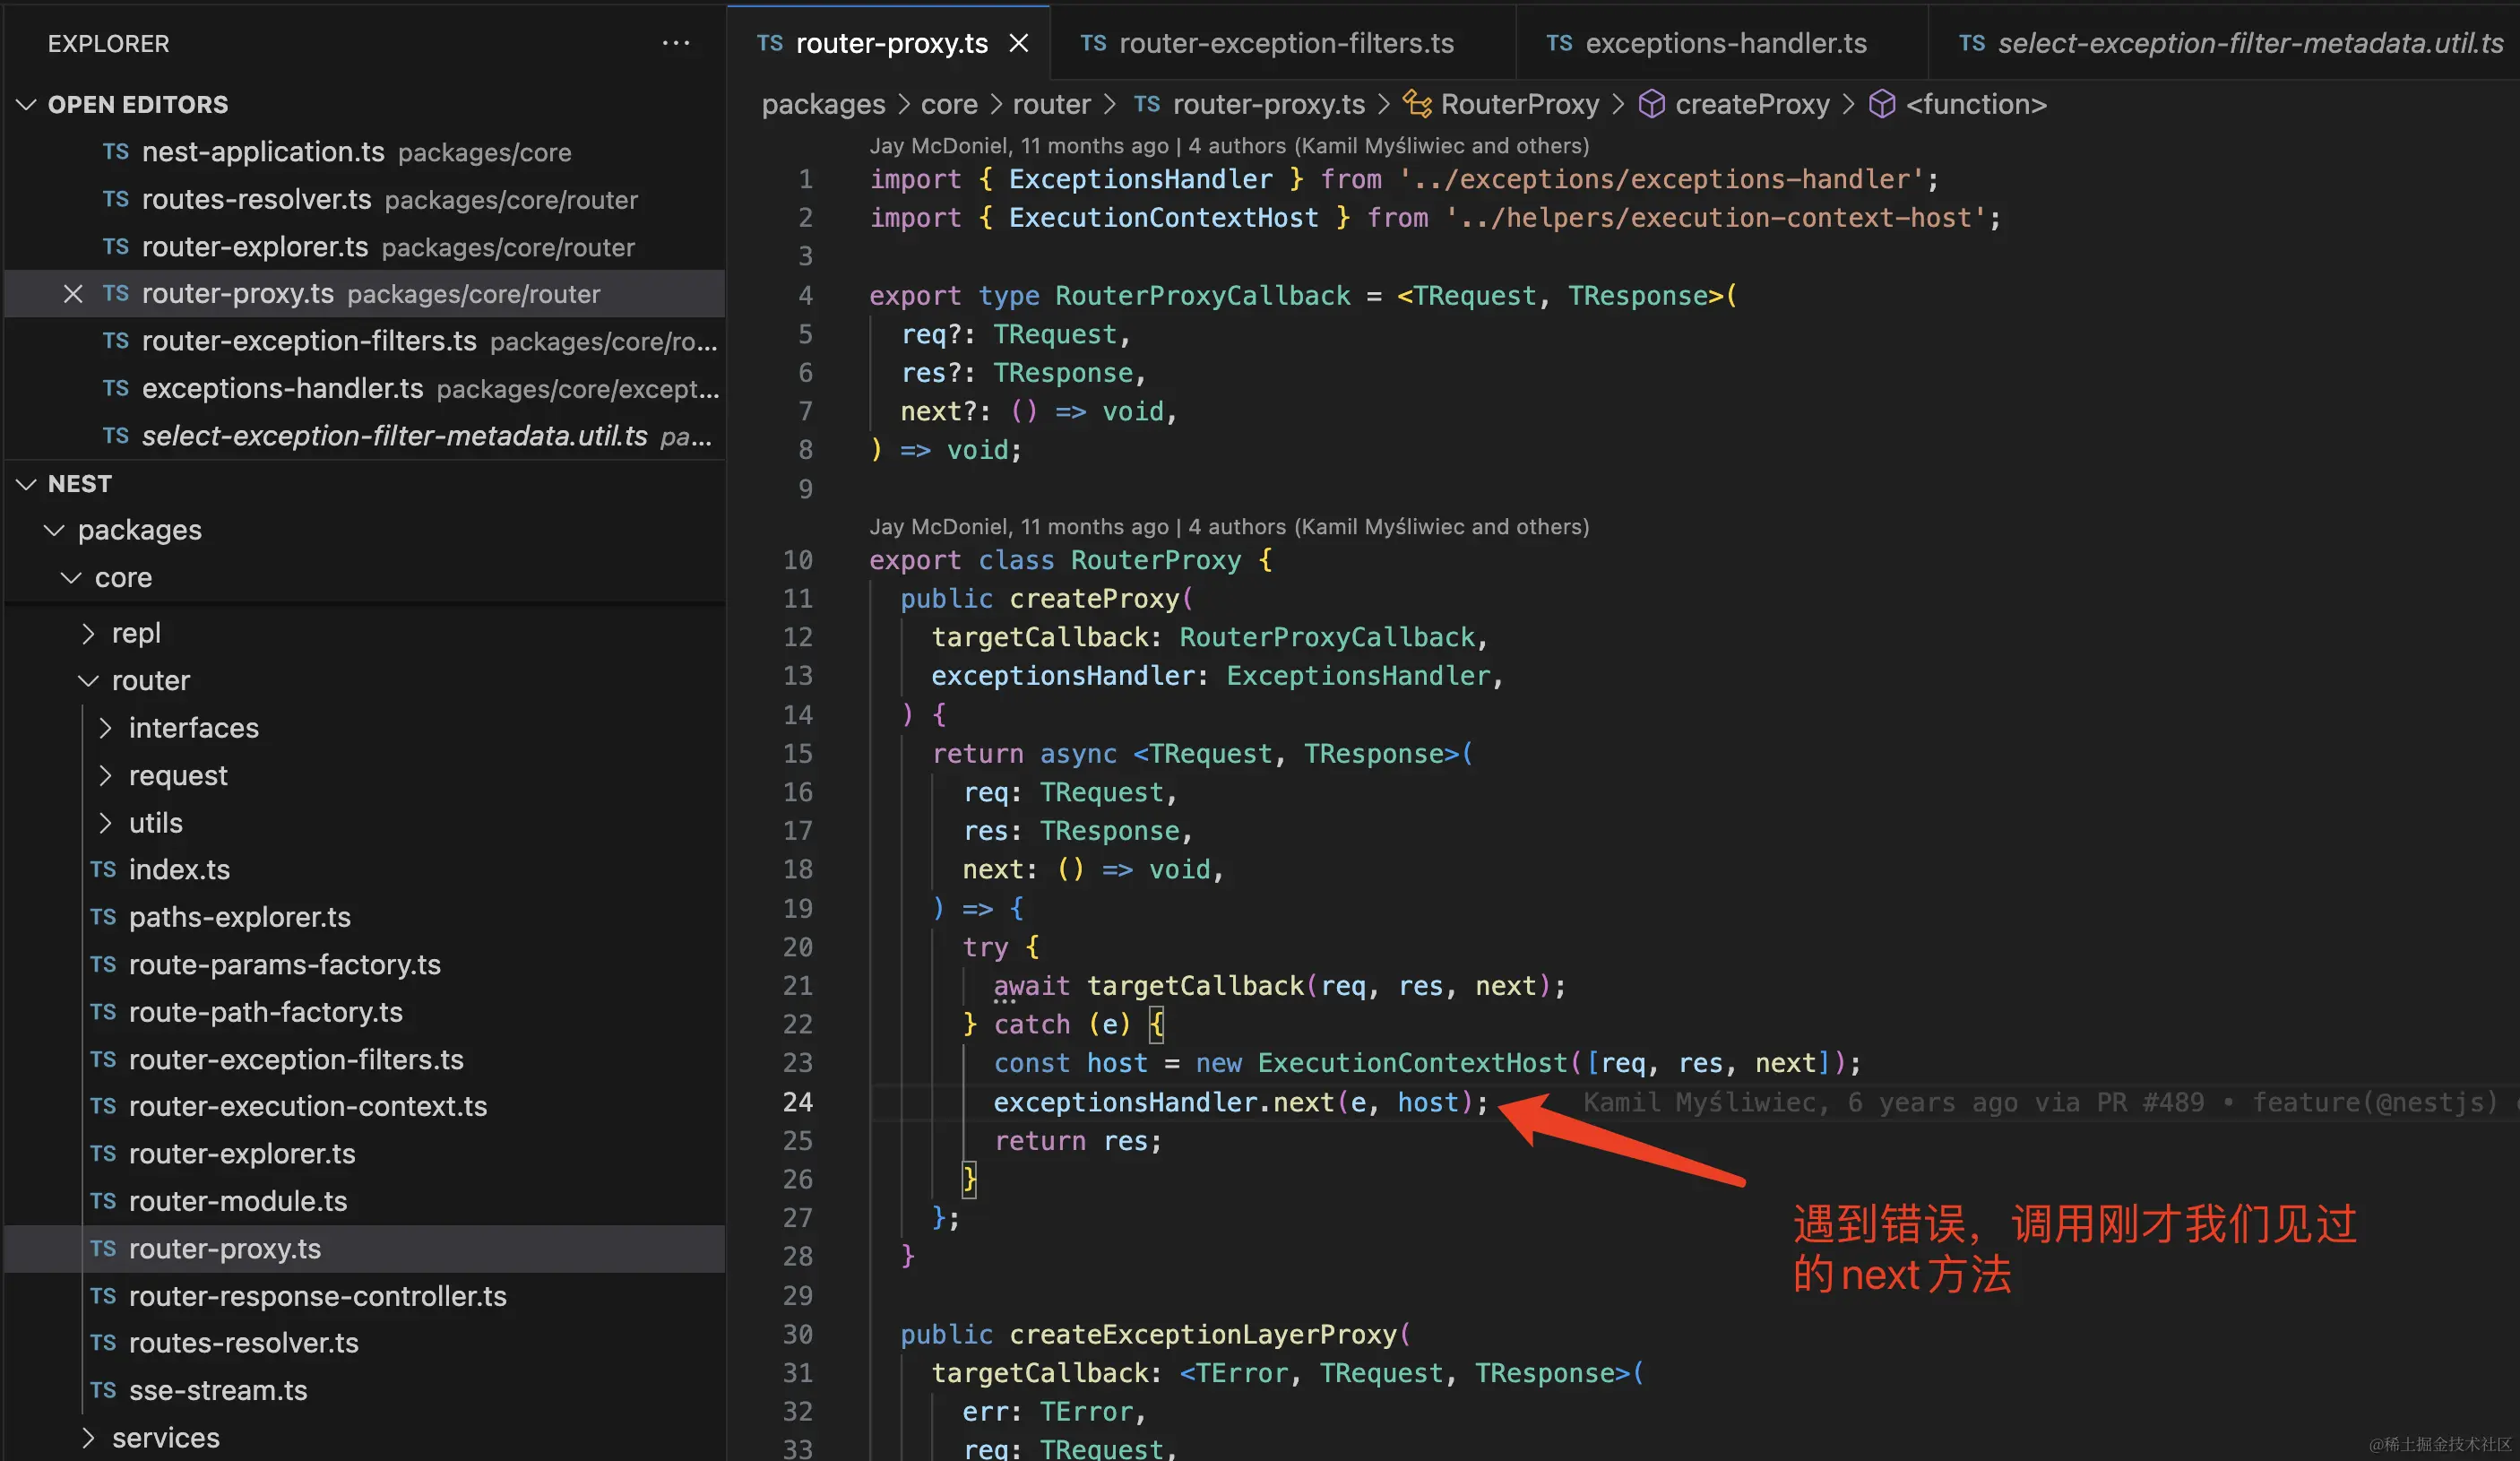The width and height of the screenshot is (2520, 1461).
Task: Open nest-application.ts from Open Editors
Action: point(365,152)
